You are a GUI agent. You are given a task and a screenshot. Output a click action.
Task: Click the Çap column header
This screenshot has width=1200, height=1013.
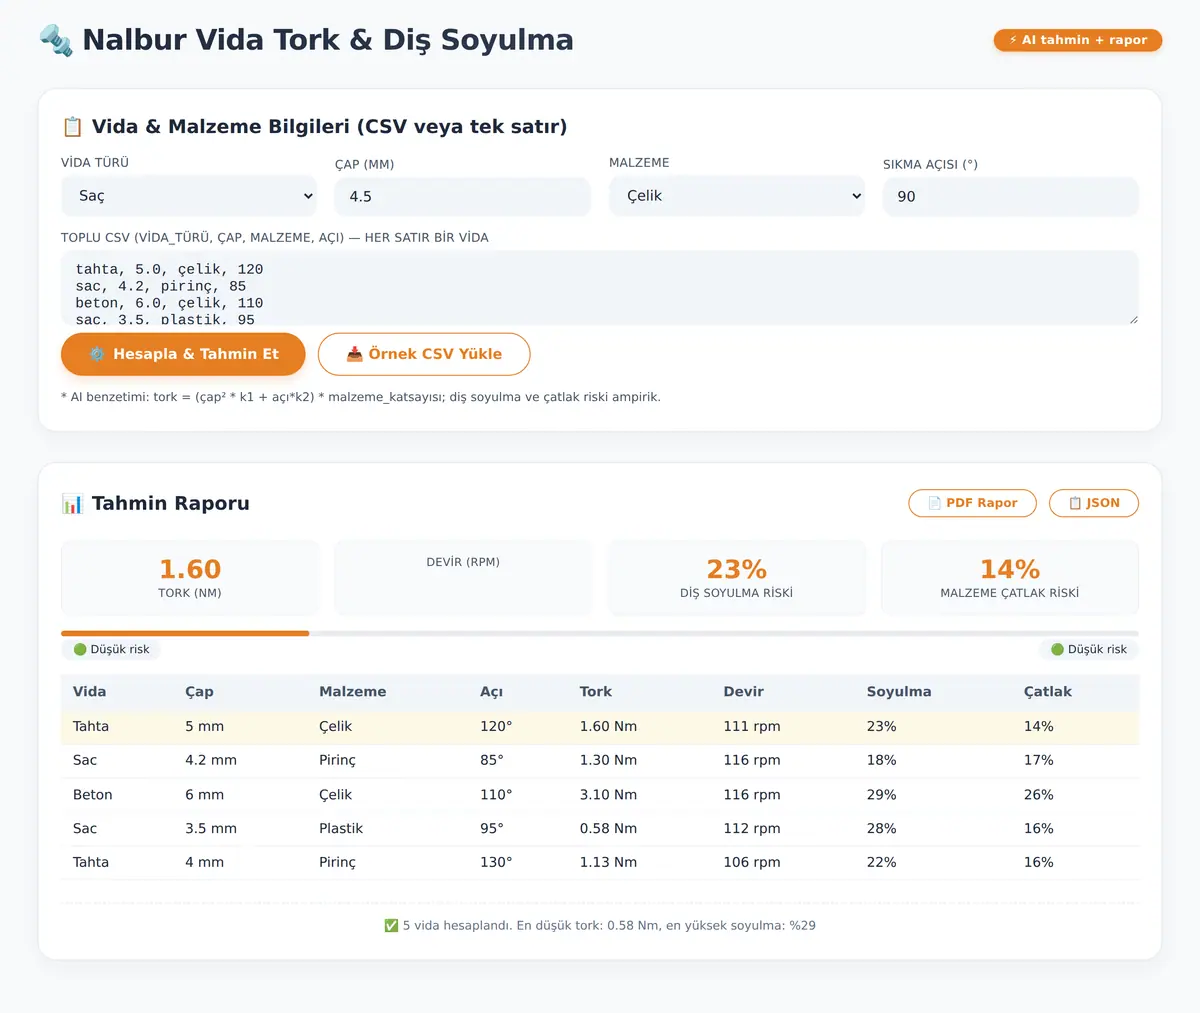coord(199,692)
